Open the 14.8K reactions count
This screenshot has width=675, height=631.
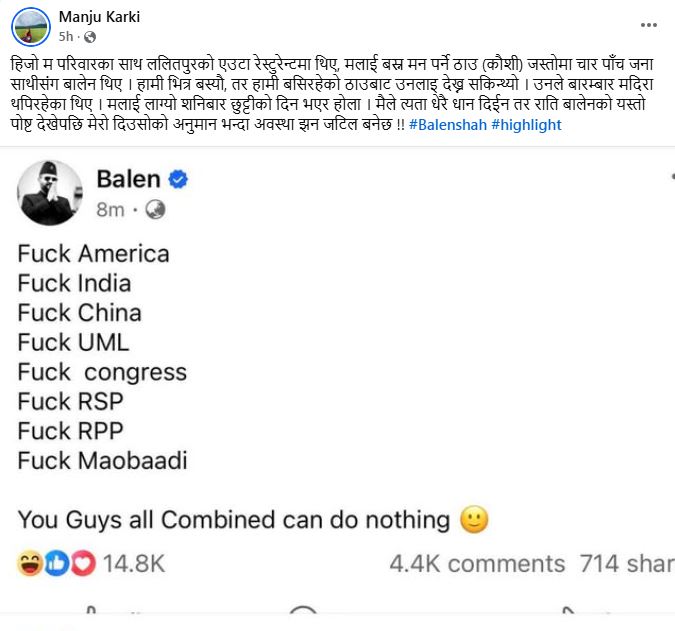tap(134, 564)
